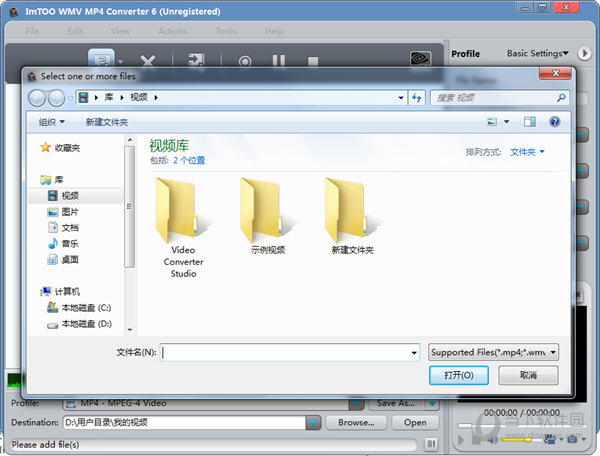Click the snapshot camera icon in preview panel
This screenshot has height=456, width=600.
tap(572, 439)
